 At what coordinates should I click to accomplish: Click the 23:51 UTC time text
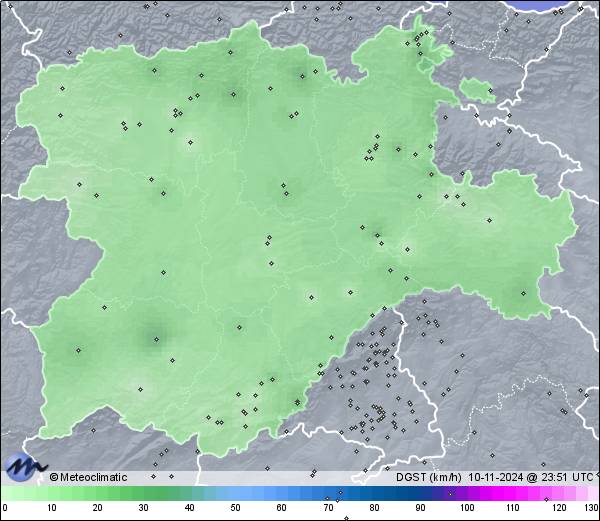tap(566, 477)
